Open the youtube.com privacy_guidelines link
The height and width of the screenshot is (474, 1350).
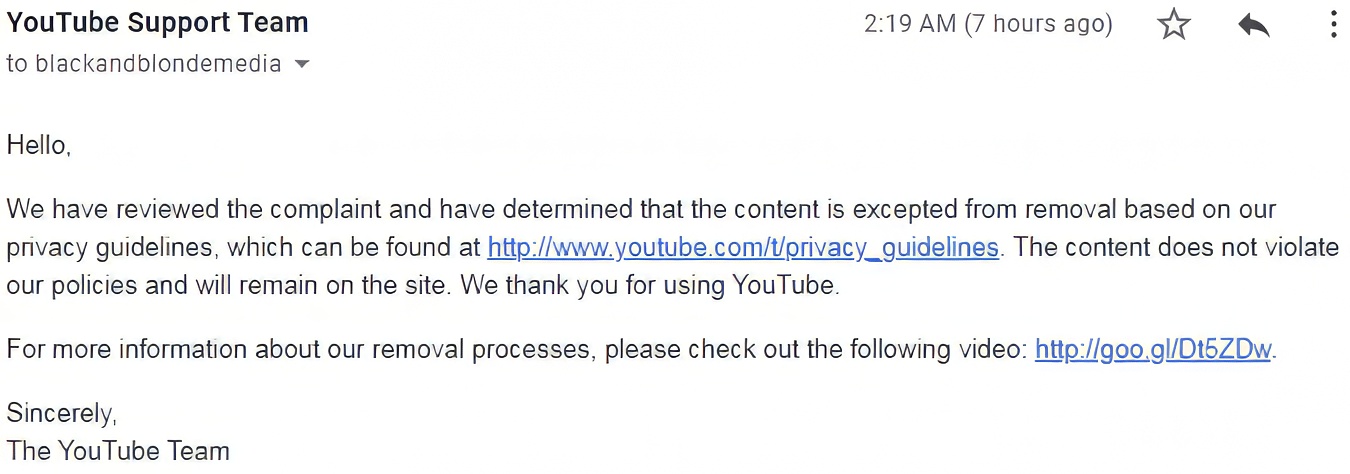click(x=743, y=247)
